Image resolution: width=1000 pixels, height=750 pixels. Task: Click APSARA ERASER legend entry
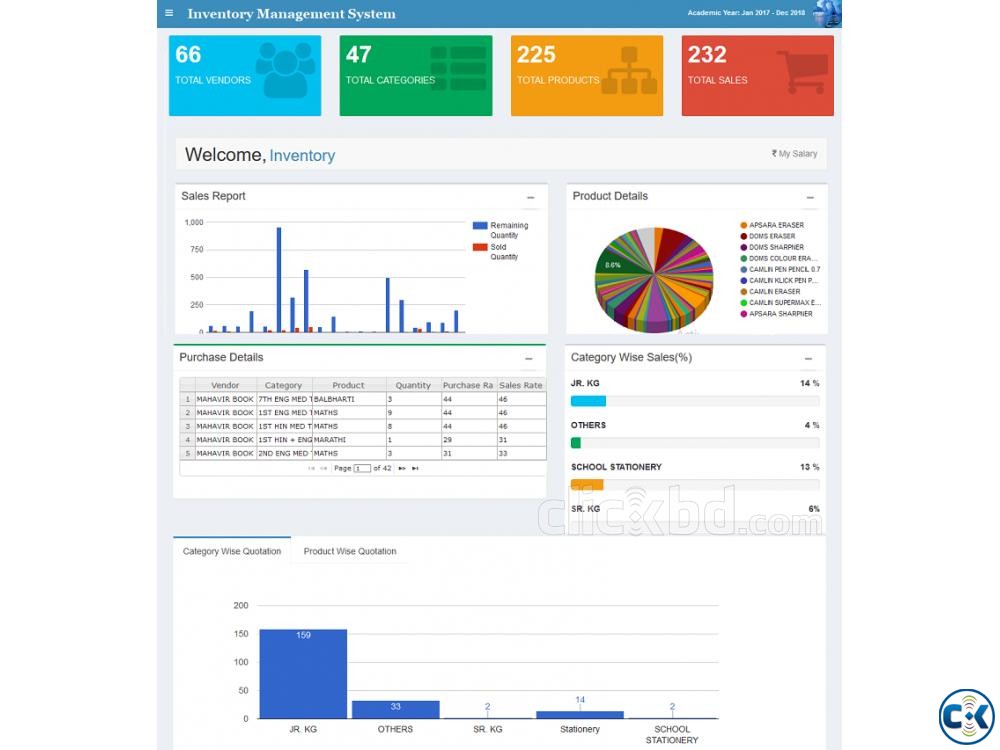tap(772, 225)
